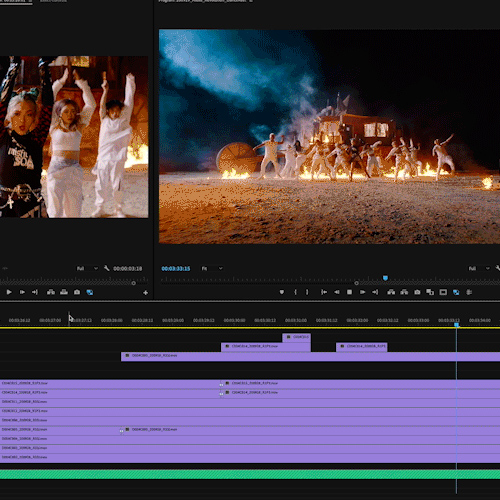Viewport: 500px width, 500px height.
Task: Click Insert icon in Source monitor
Action: click(51, 292)
